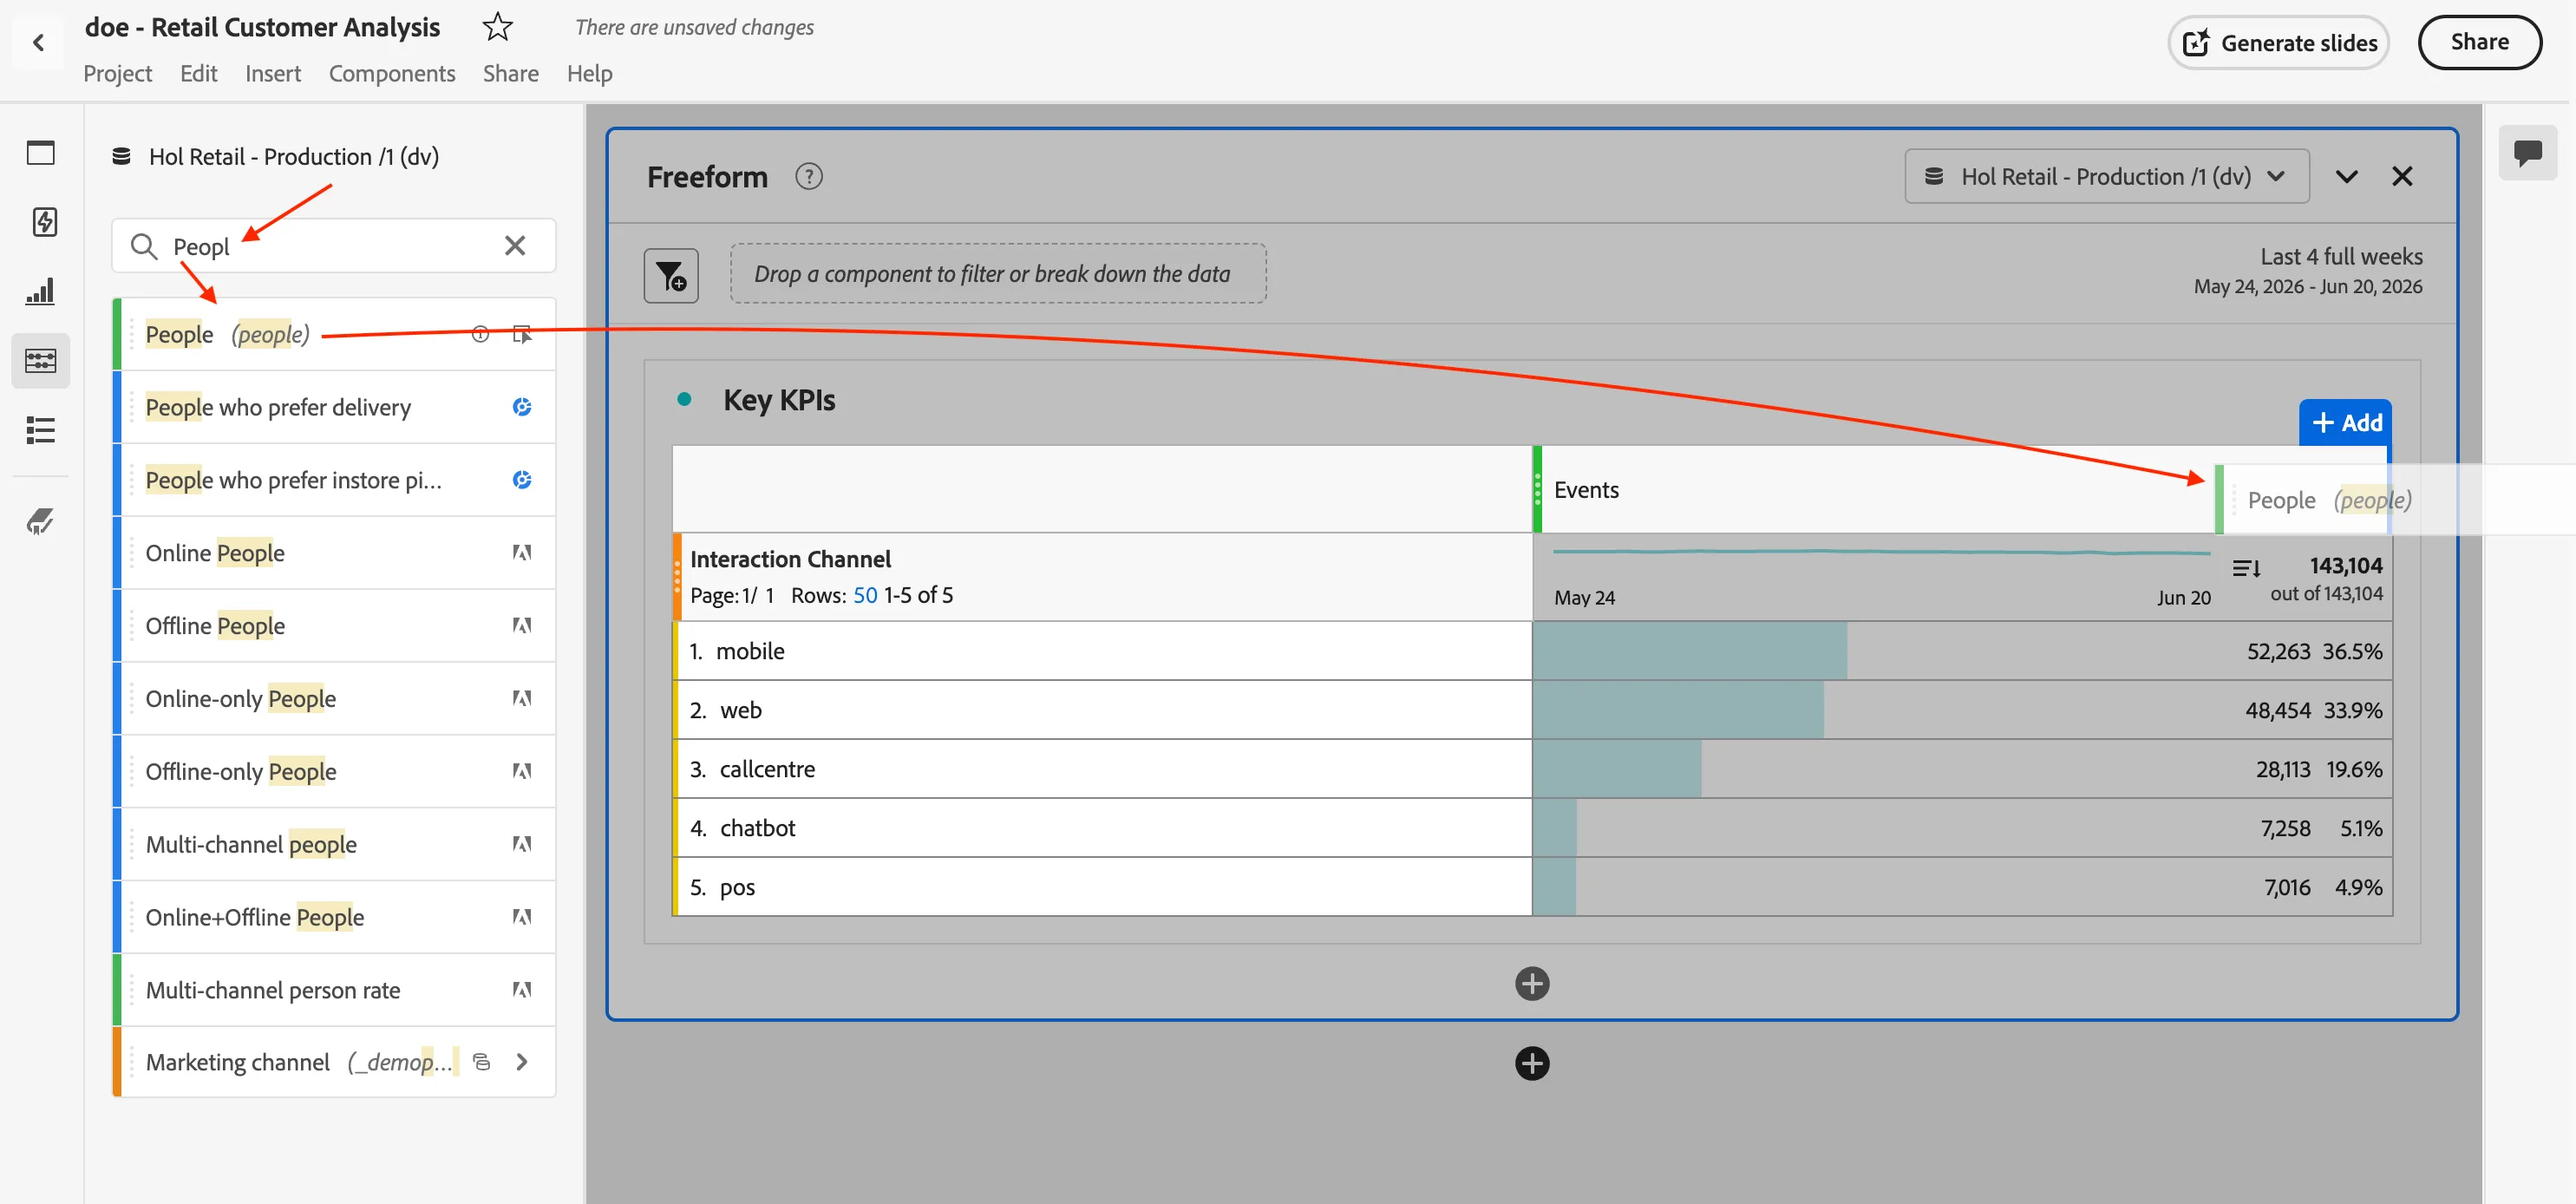Image resolution: width=2576 pixels, height=1204 pixels.
Task: Open the data view dropdown in the Freeform panel
Action: pos(2106,177)
